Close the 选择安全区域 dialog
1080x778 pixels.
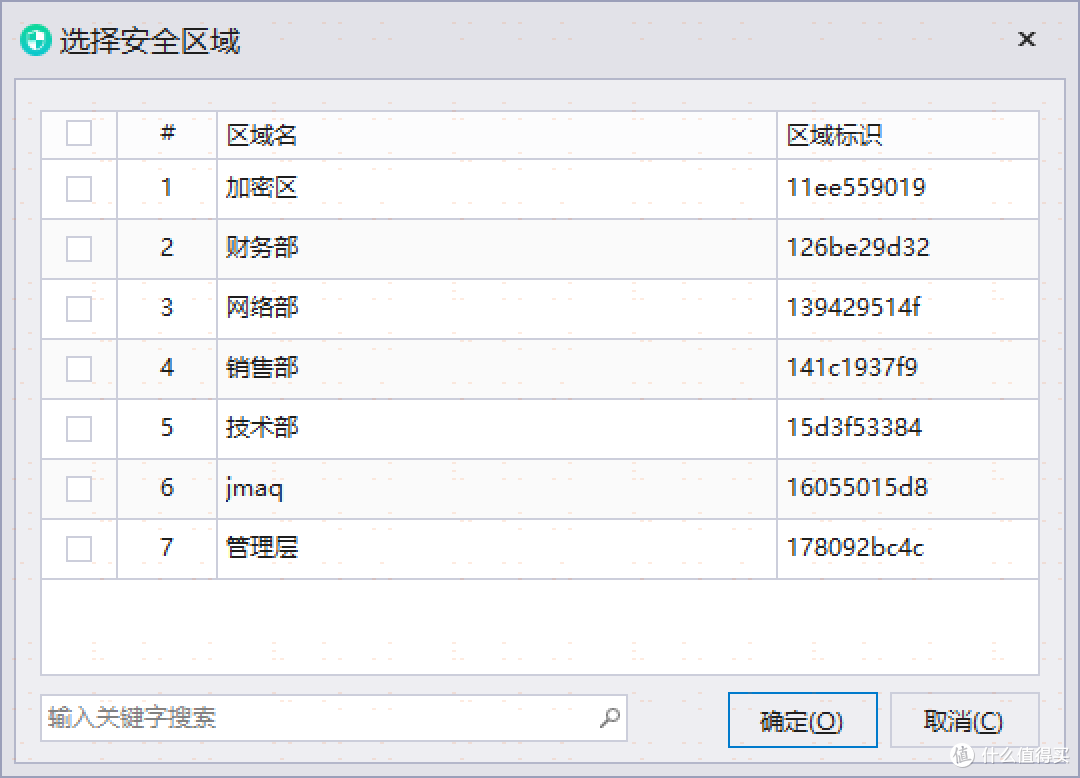click(x=1026, y=39)
